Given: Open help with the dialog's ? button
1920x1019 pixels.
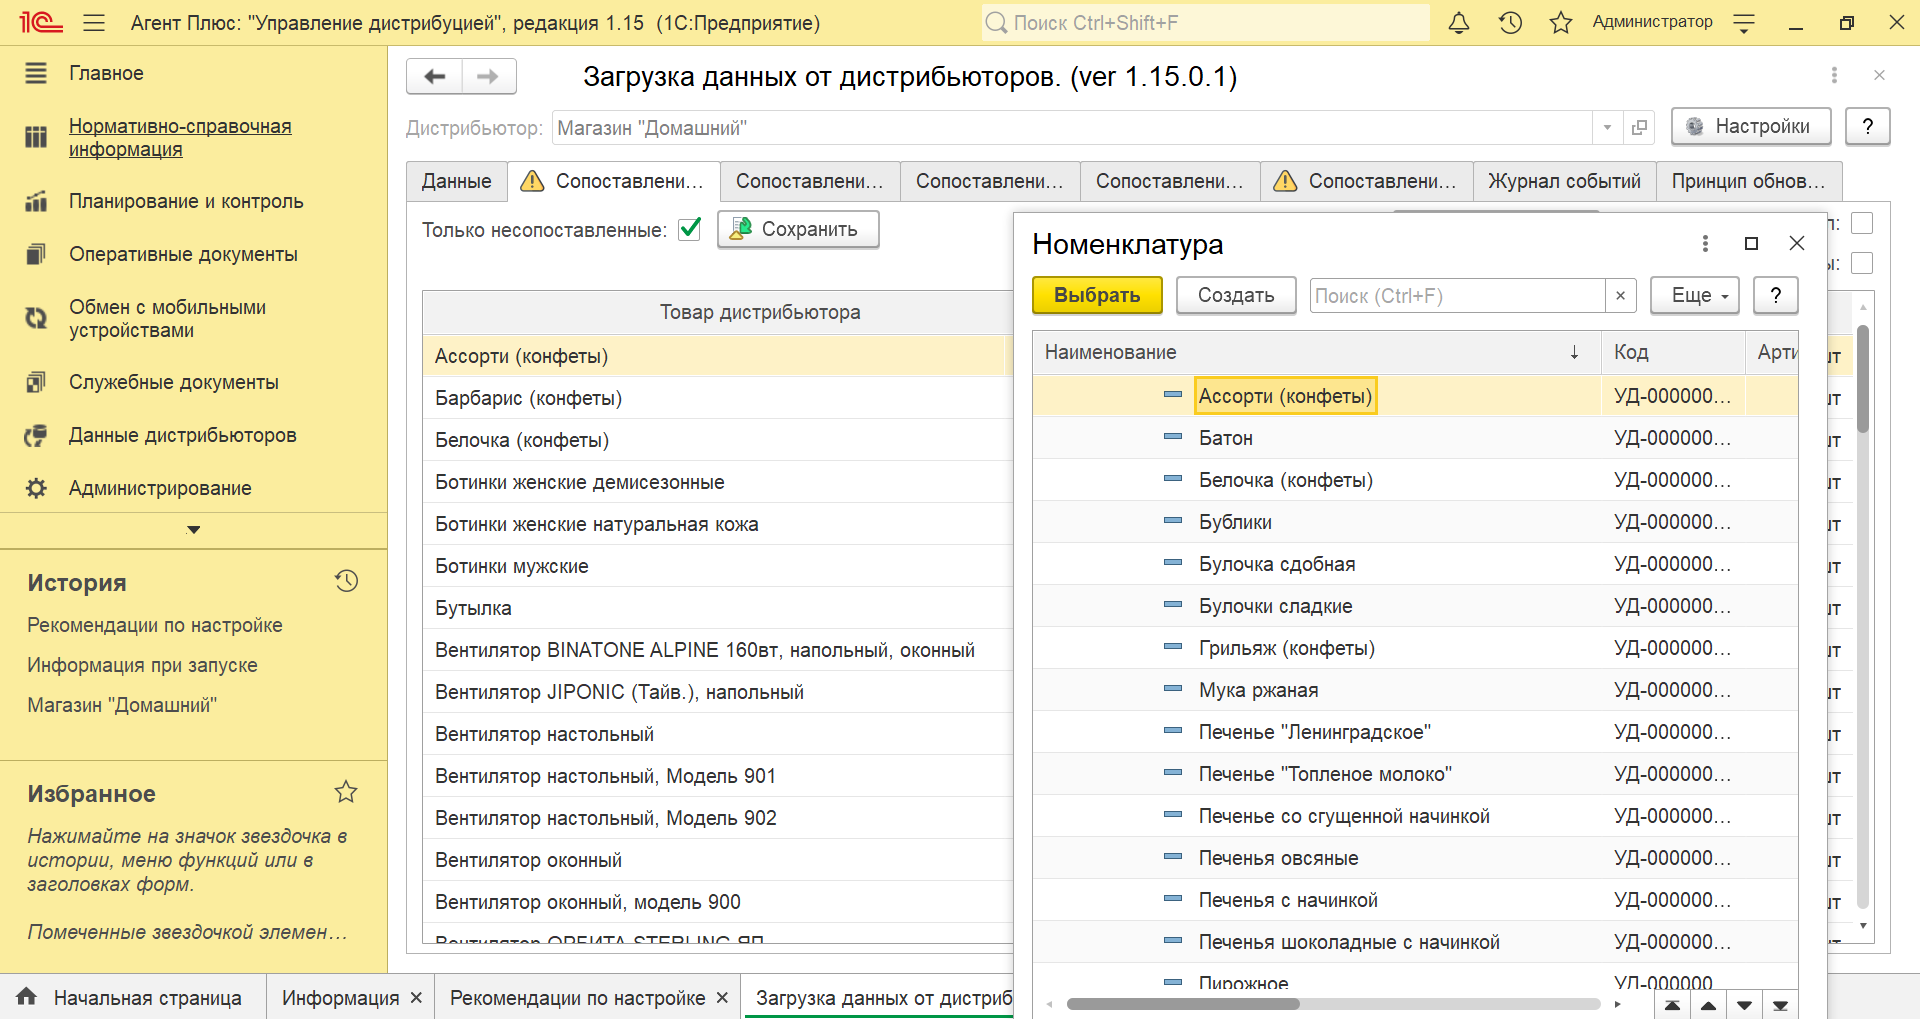Looking at the screenshot, I should [x=1775, y=295].
